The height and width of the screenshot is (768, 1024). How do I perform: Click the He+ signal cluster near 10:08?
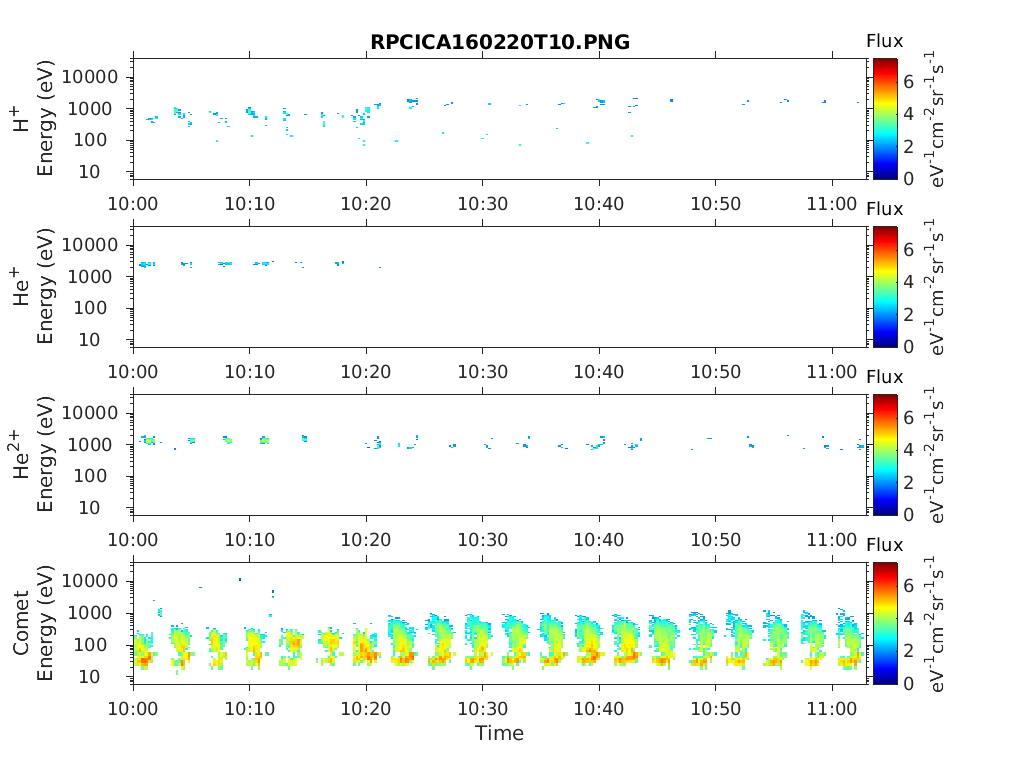[x=225, y=264]
